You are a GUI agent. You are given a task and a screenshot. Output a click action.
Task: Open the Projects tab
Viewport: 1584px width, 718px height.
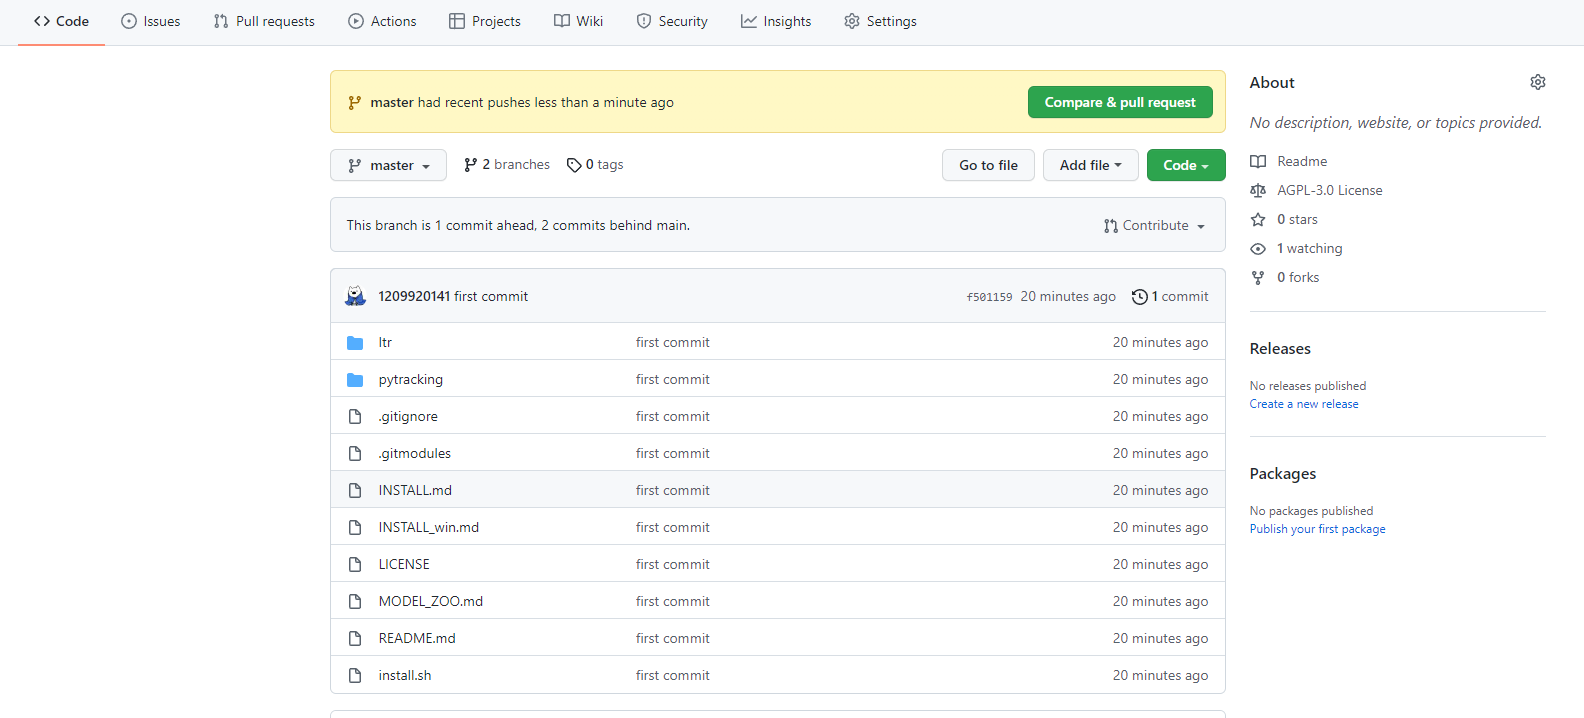485,21
